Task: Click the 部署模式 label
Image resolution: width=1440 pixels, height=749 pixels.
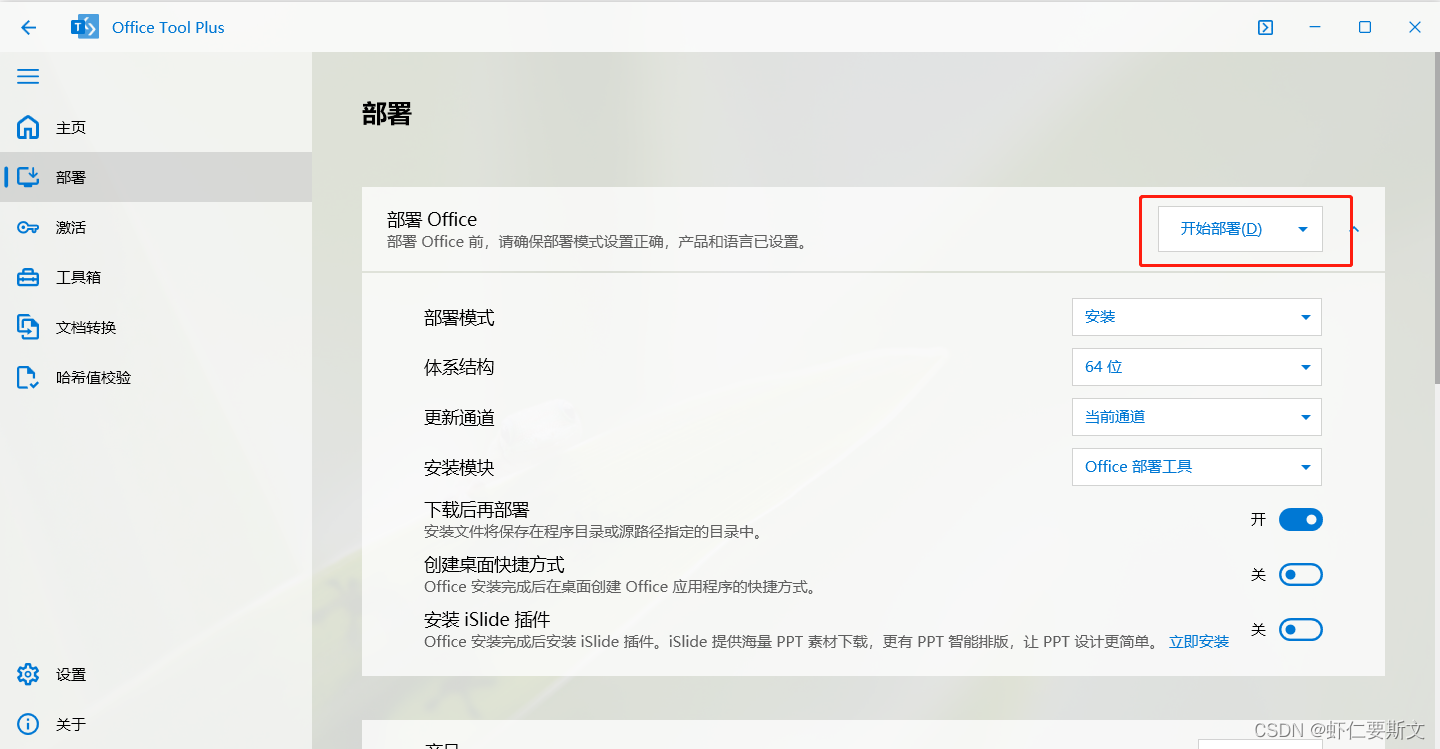Action: [x=459, y=318]
